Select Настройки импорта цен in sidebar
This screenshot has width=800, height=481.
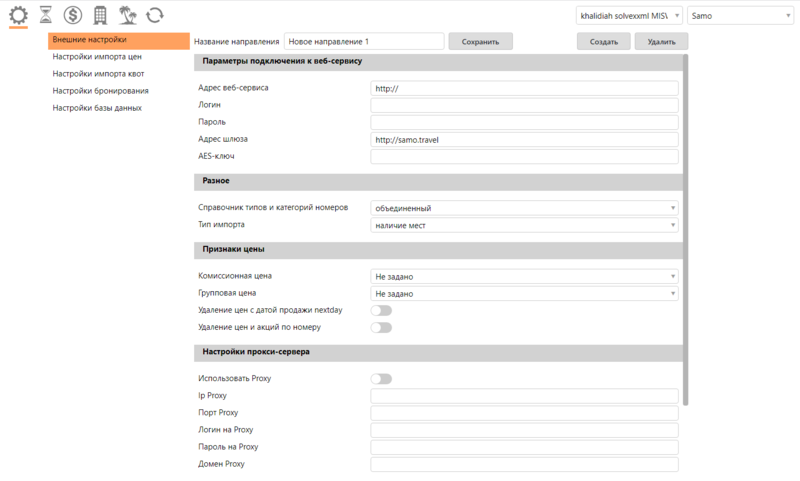[98, 57]
